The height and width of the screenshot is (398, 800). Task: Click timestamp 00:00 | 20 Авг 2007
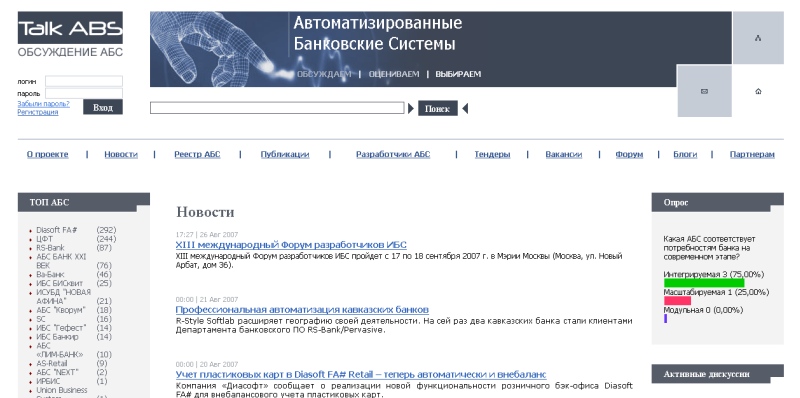[x=207, y=364]
